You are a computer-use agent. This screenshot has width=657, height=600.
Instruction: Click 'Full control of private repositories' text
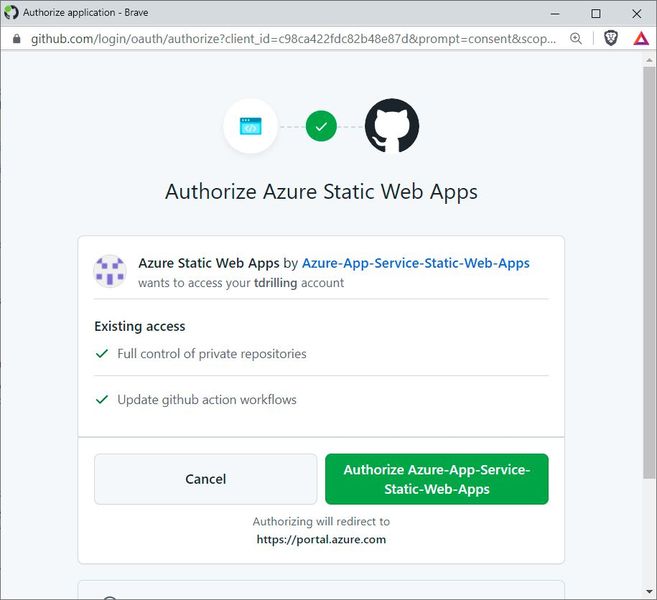[212, 354]
